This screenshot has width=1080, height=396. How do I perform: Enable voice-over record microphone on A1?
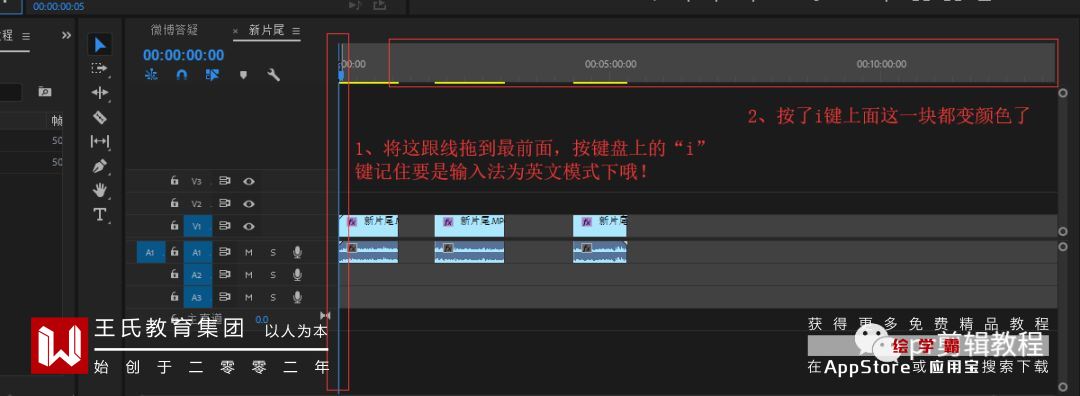[x=297, y=253]
